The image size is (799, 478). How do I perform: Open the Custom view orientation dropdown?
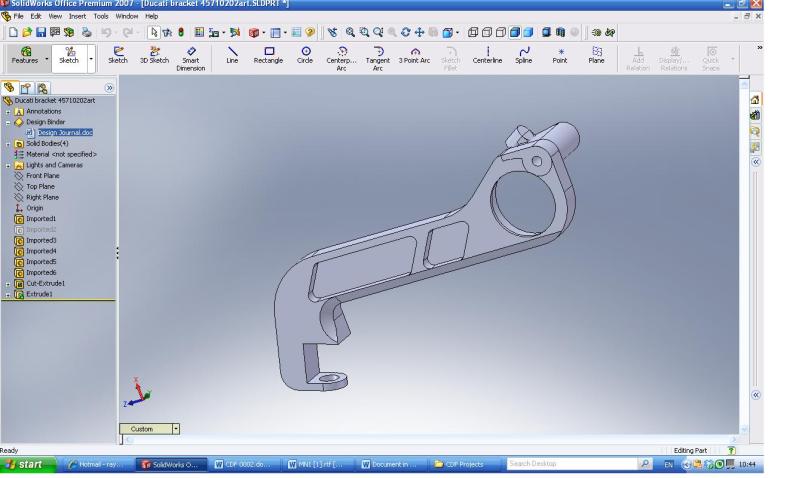click(x=177, y=428)
